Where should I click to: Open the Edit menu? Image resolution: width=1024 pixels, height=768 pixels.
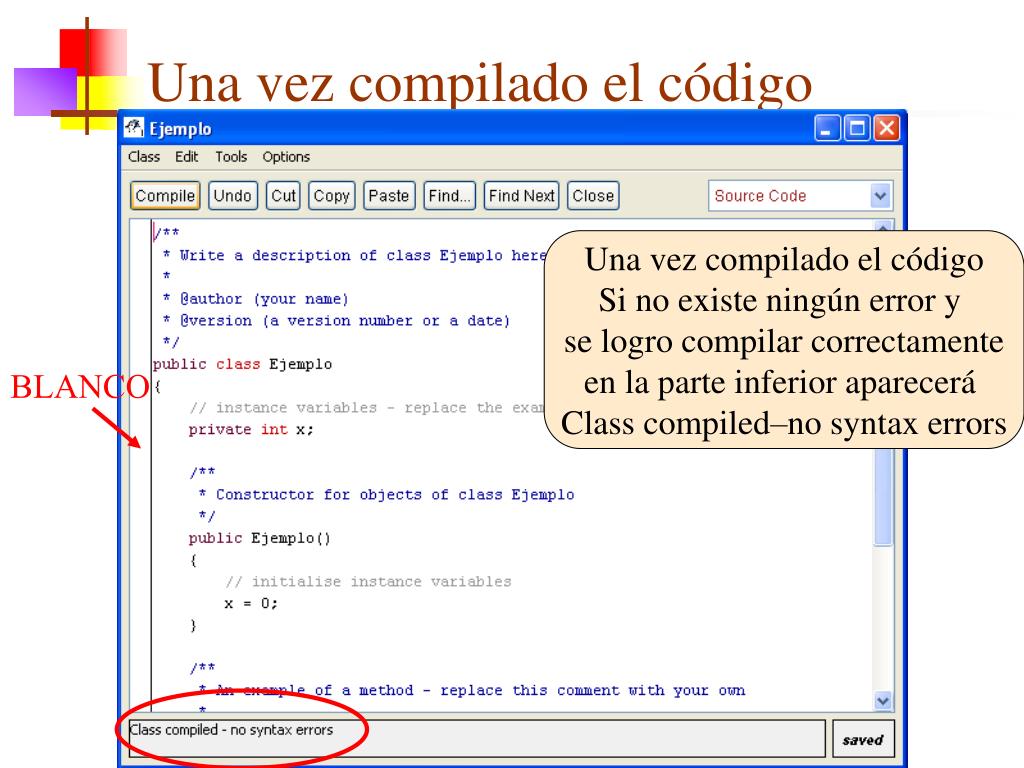(x=186, y=157)
